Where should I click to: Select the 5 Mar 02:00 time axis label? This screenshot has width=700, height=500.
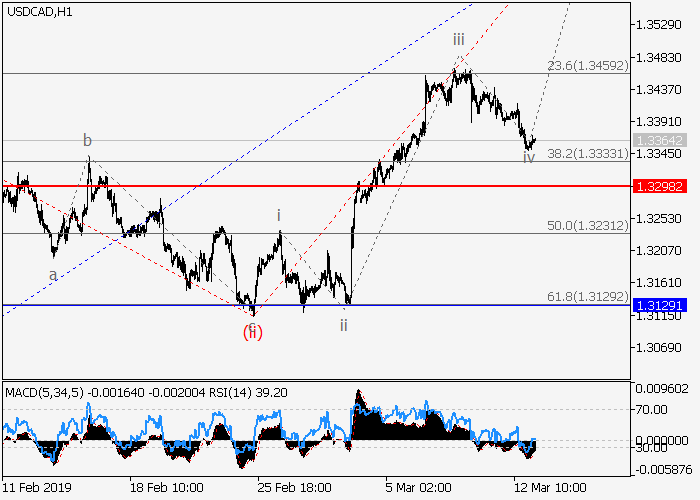(x=420, y=489)
